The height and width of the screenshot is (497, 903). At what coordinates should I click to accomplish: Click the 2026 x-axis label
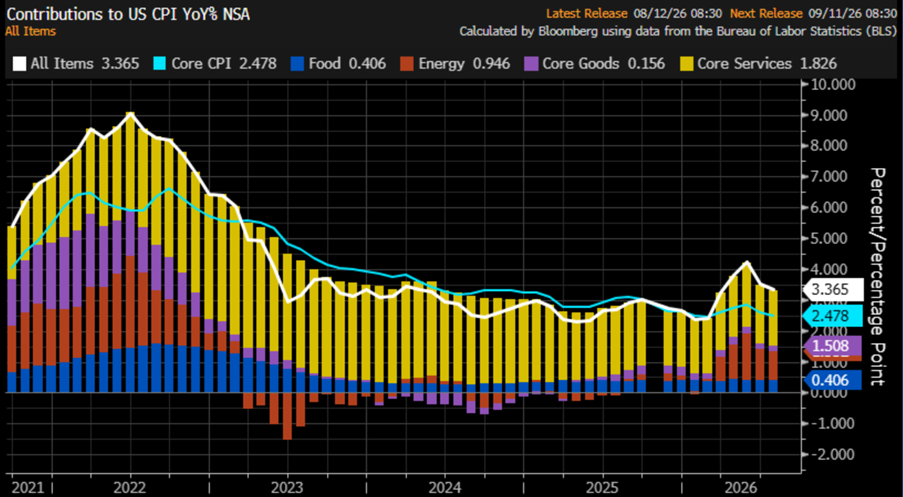coord(741,488)
